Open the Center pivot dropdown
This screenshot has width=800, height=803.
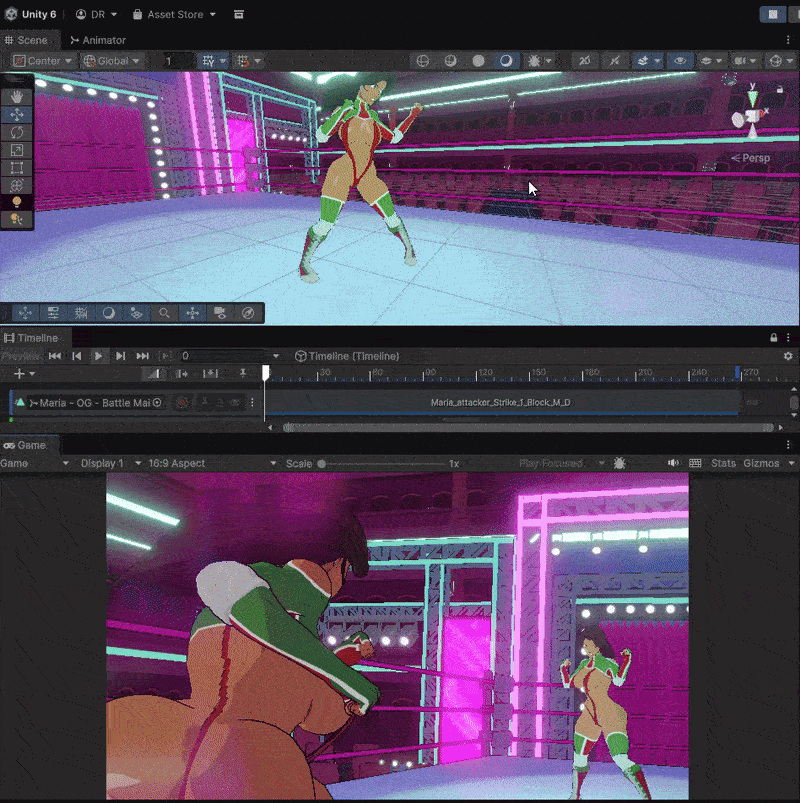click(43, 61)
